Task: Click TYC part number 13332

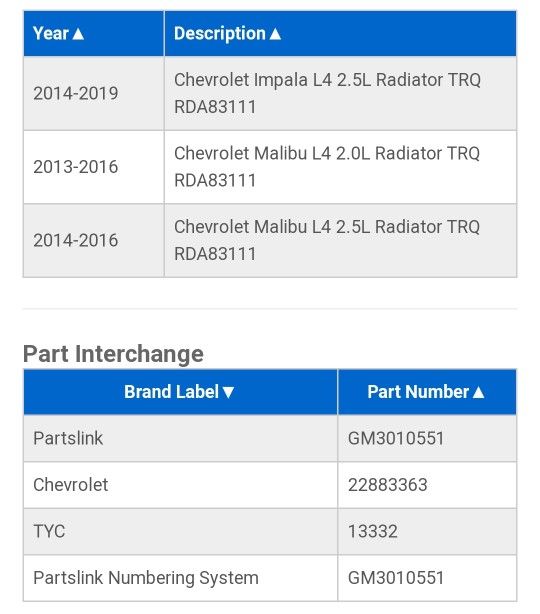Action: coord(373,531)
